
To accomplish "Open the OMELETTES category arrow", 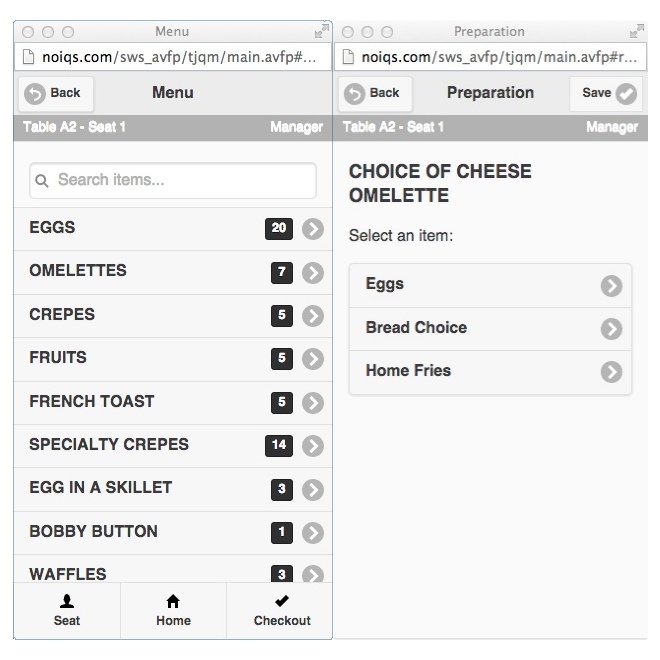I will pos(313,272).
